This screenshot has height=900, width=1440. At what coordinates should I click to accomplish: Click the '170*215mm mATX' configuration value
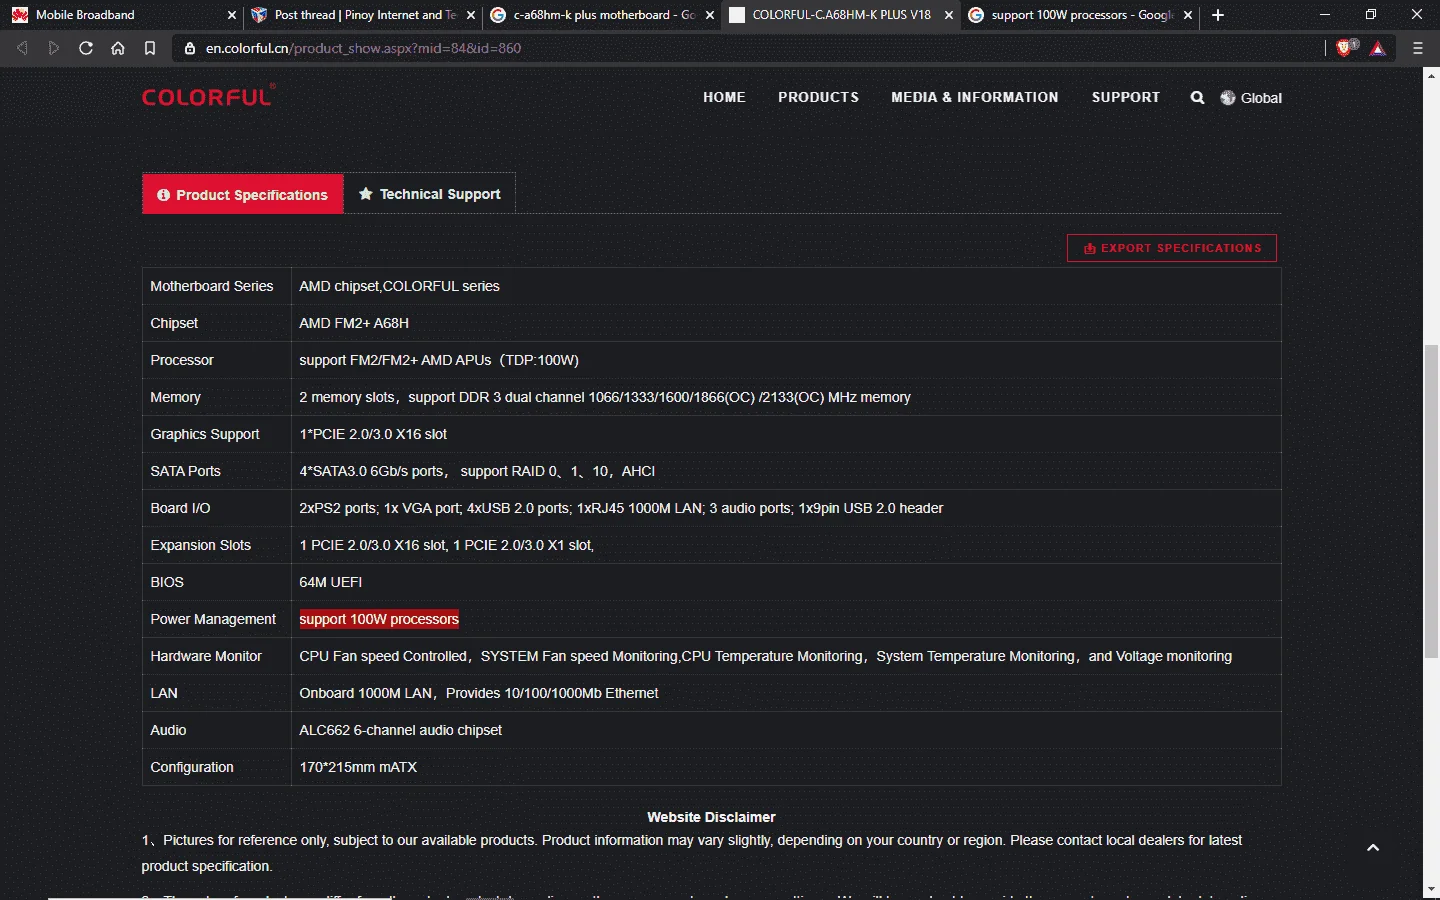point(358,767)
